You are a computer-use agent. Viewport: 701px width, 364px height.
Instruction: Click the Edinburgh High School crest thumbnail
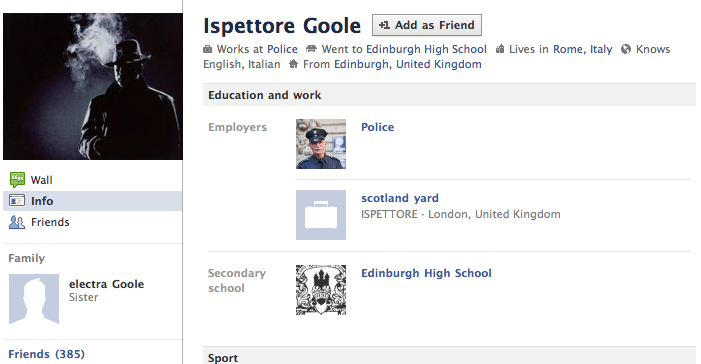321,290
